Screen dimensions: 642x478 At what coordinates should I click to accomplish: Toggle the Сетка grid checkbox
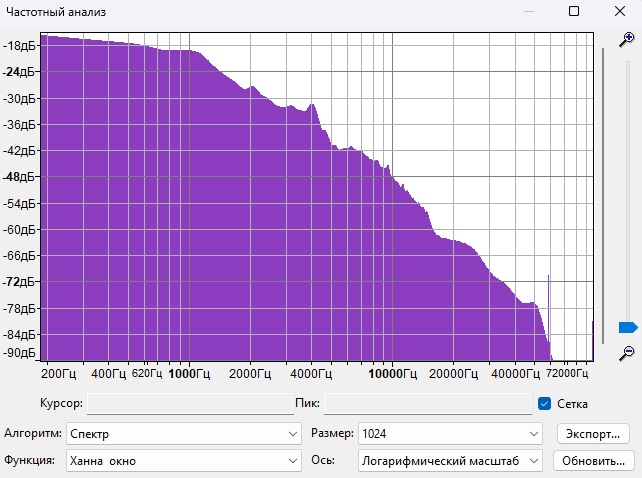click(x=545, y=403)
